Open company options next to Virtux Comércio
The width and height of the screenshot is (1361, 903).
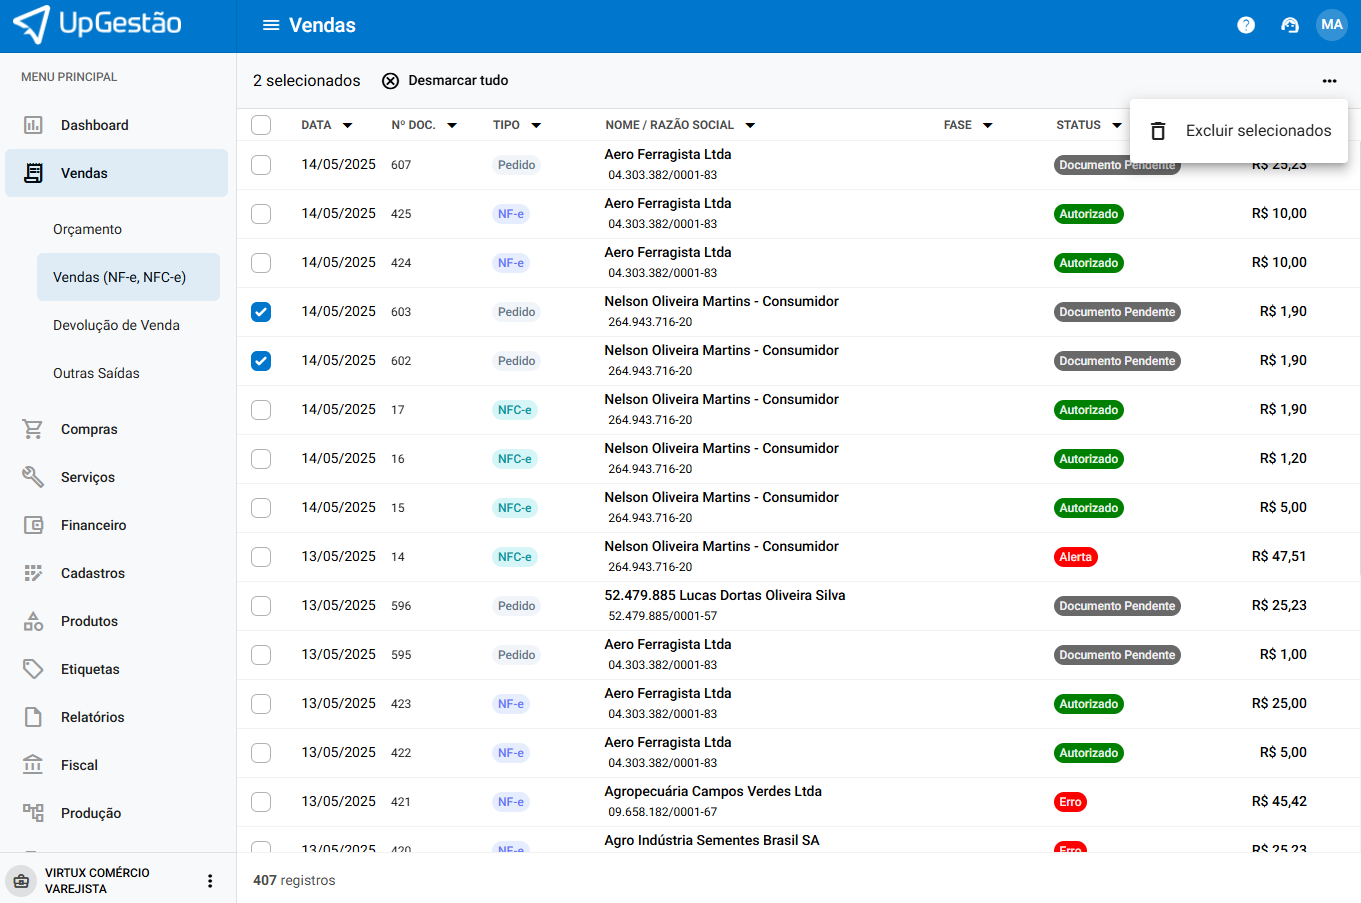point(210,880)
